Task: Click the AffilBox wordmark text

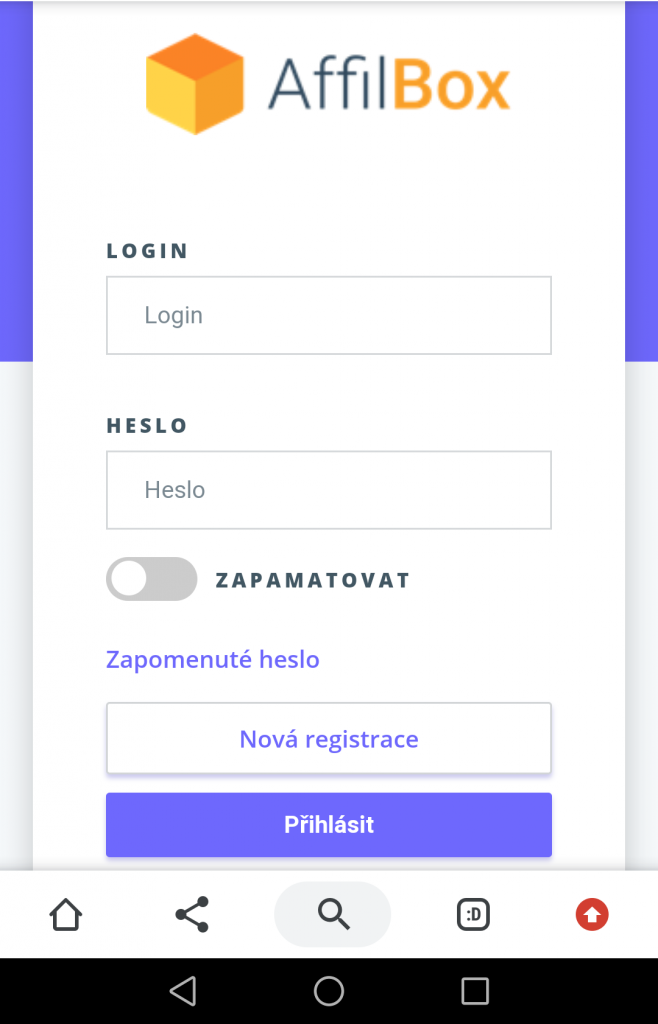Action: point(389,84)
